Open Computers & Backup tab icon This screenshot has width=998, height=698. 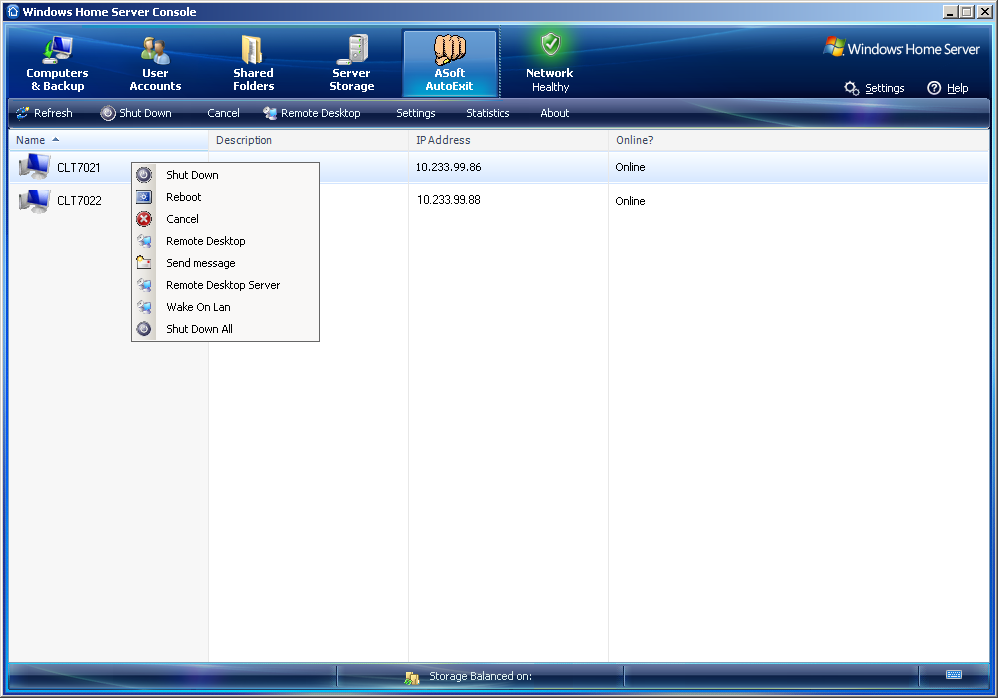[57, 50]
